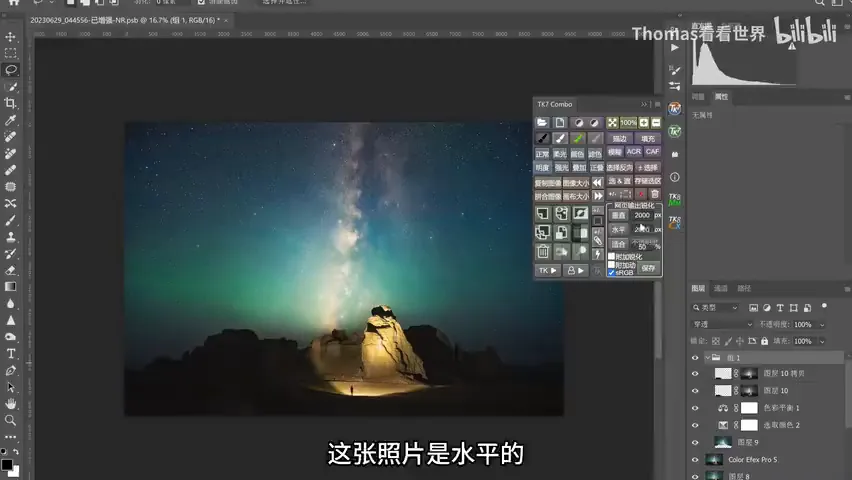Open the opacity 100% dropdown arrow

point(822,325)
